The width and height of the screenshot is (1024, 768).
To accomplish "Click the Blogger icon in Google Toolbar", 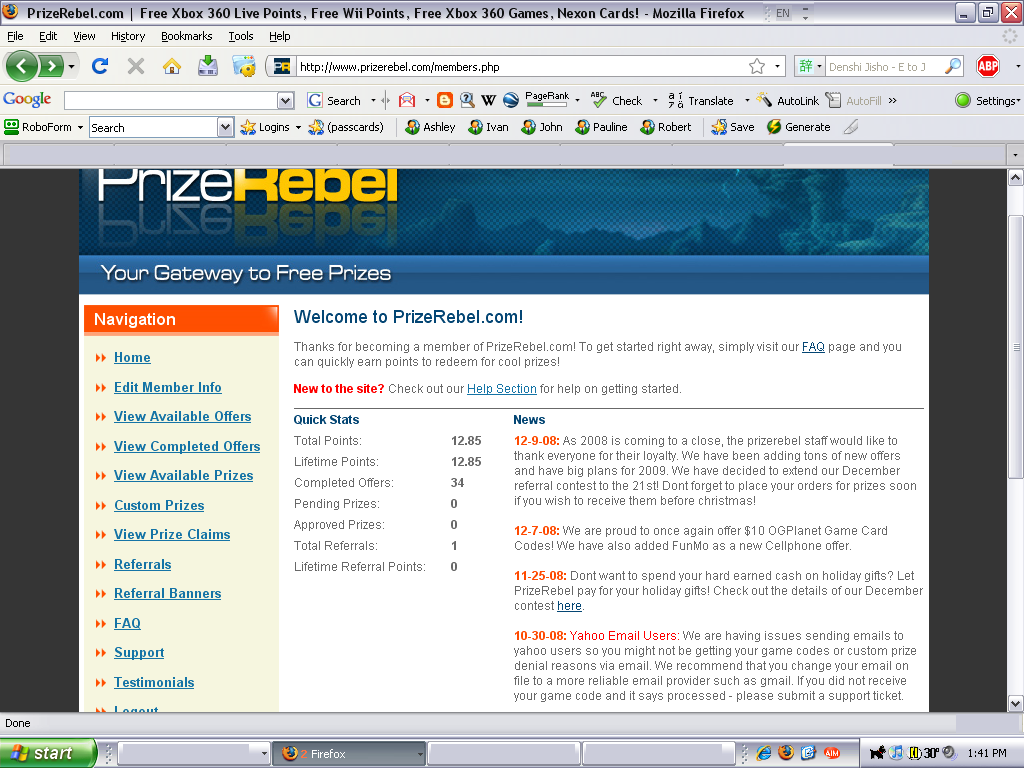I will click(444, 100).
